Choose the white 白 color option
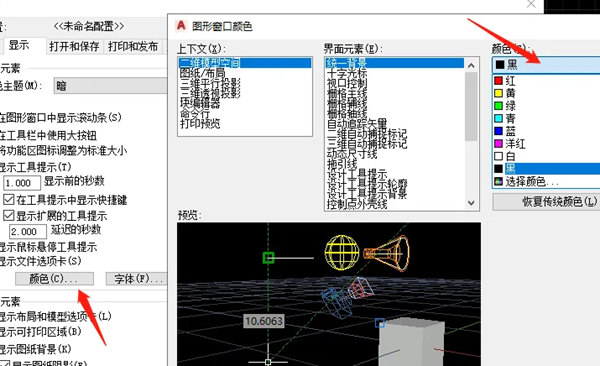Screen dimensions: 600x366 pyautogui.click(x=546, y=156)
